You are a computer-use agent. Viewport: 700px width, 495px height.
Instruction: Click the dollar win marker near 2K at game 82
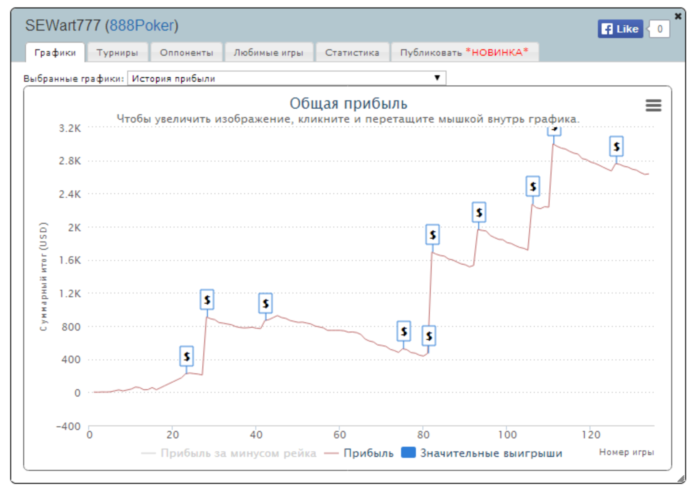pyautogui.click(x=433, y=234)
